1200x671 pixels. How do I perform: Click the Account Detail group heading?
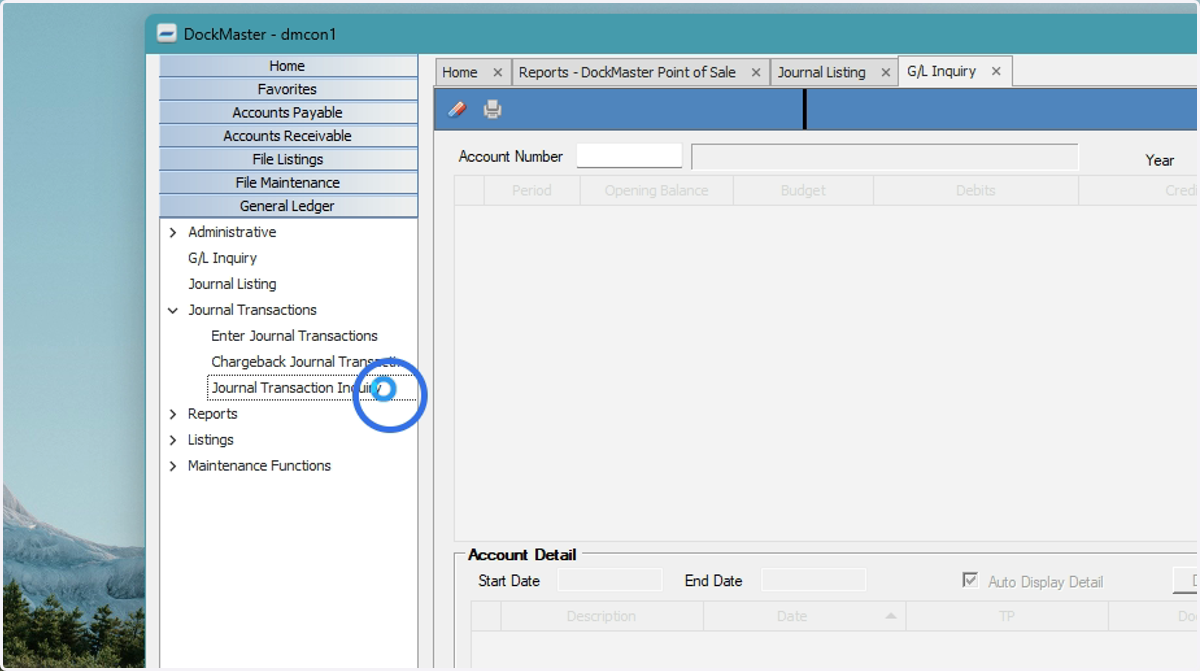point(522,555)
